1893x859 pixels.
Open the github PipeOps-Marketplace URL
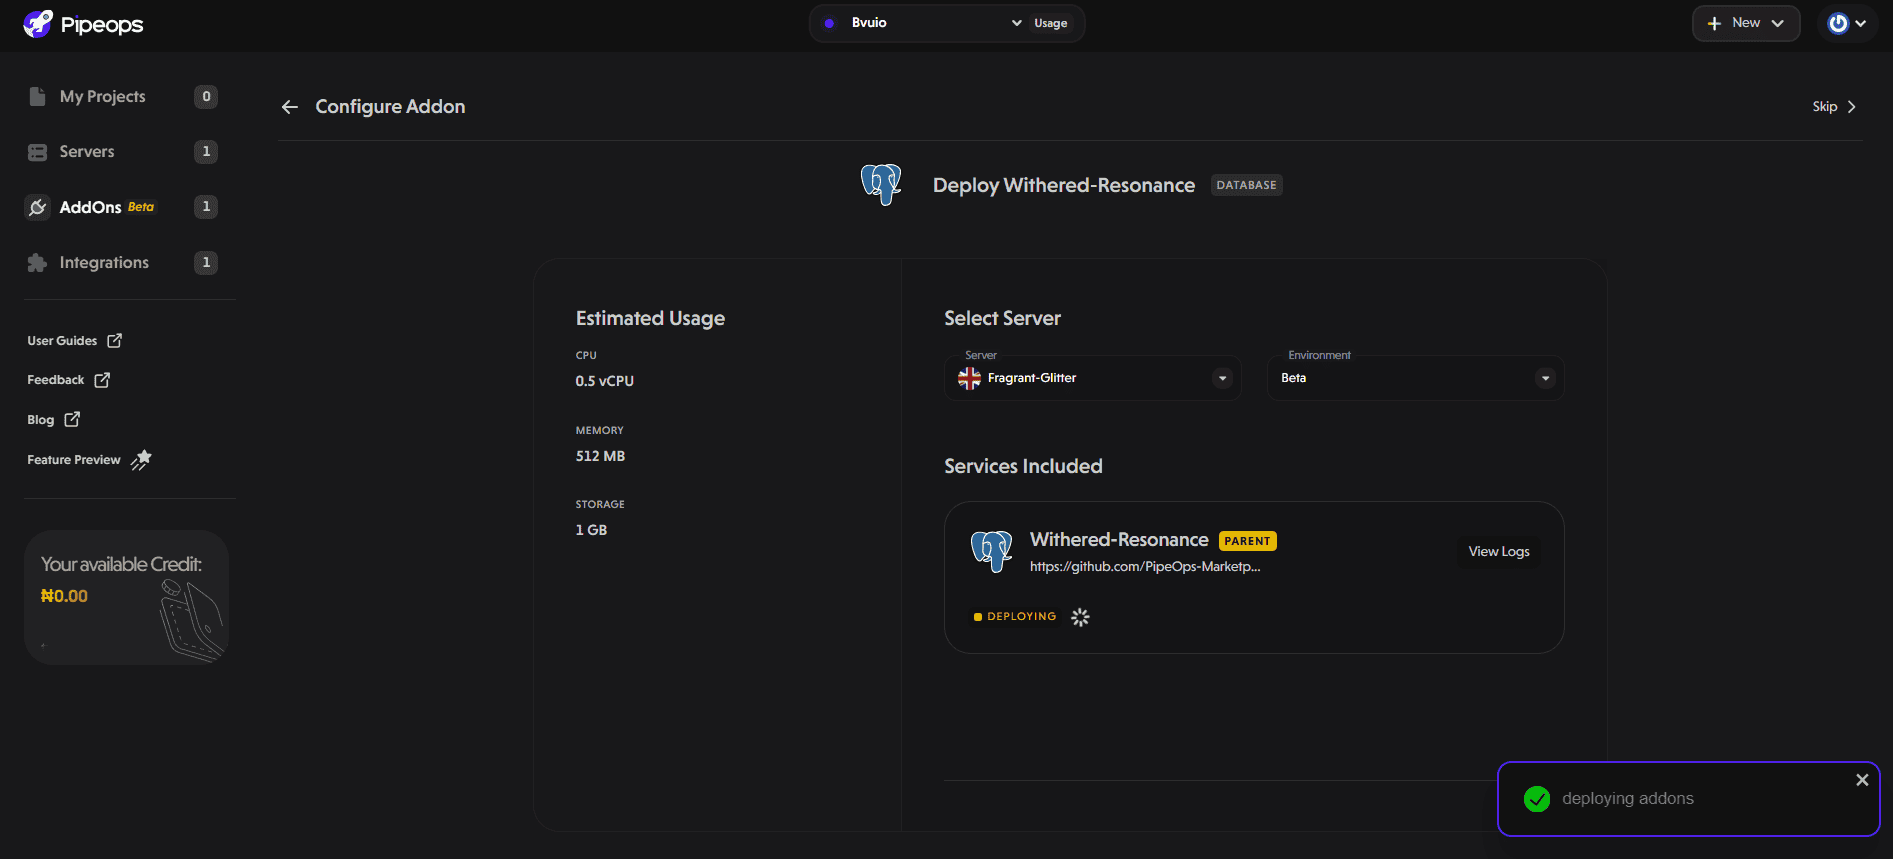tap(1145, 567)
